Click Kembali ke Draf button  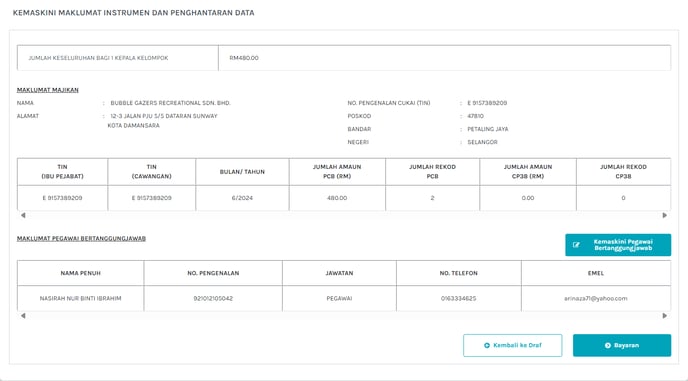point(512,345)
